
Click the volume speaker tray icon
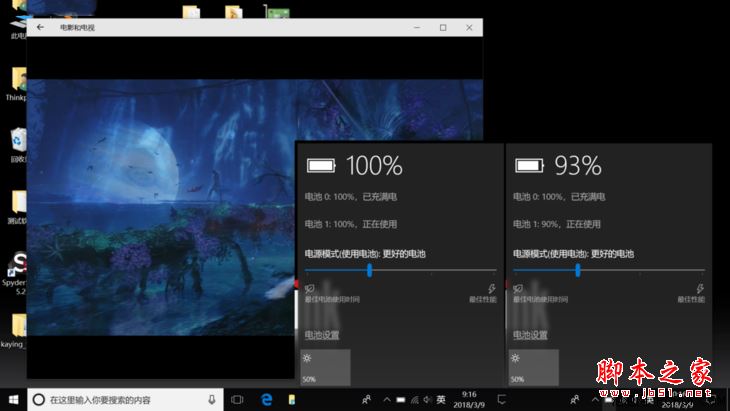click(x=427, y=400)
